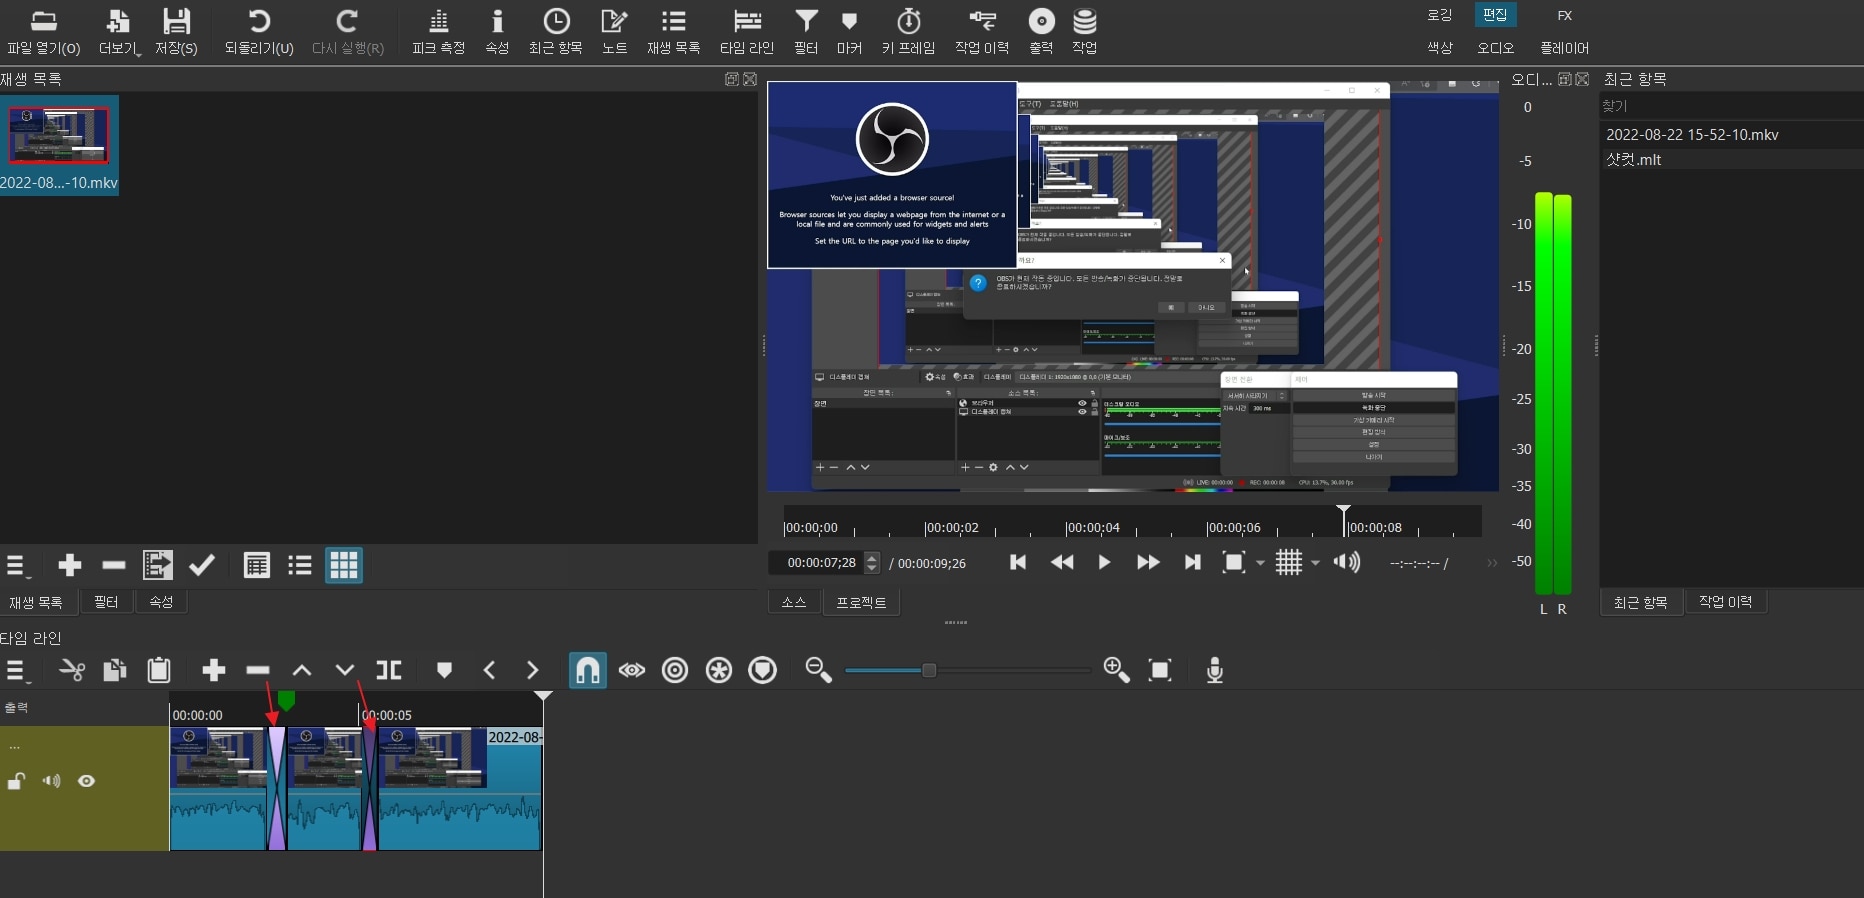Click the playlist checkmark button
The image size is (1864, 898).
click(202, 566)
